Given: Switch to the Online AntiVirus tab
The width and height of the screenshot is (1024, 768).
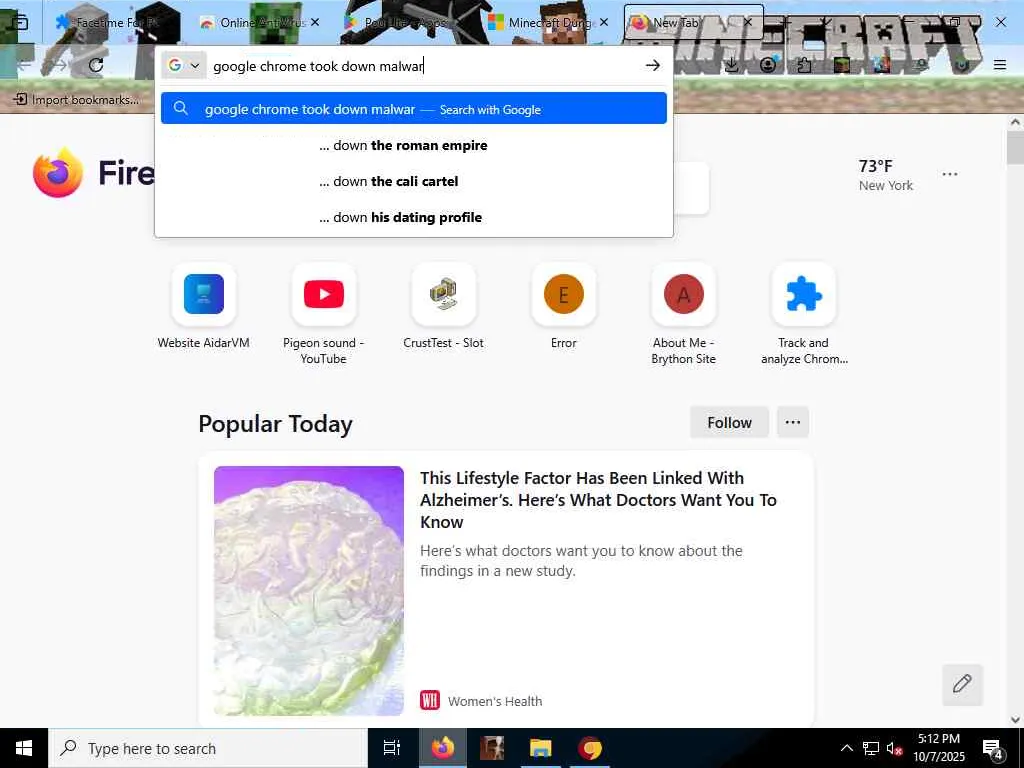Looking at the screenshot, I should click(x=258, y=22).
